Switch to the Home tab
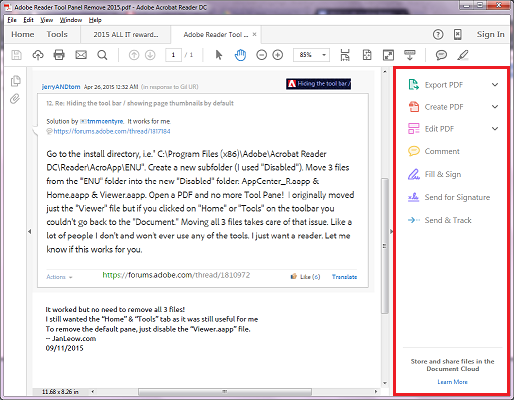514x400 pixels. click(23, 34)
